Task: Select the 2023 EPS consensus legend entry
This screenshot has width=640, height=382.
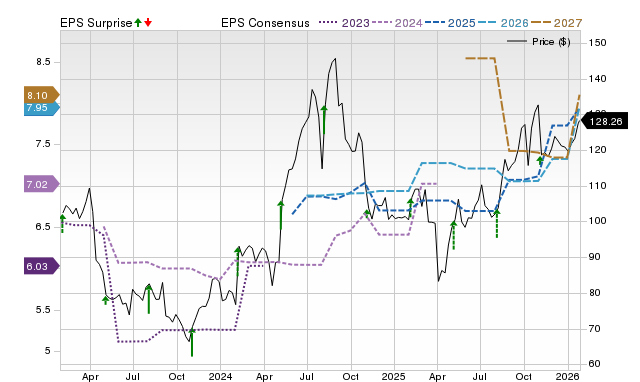Action: coord(344,23)
